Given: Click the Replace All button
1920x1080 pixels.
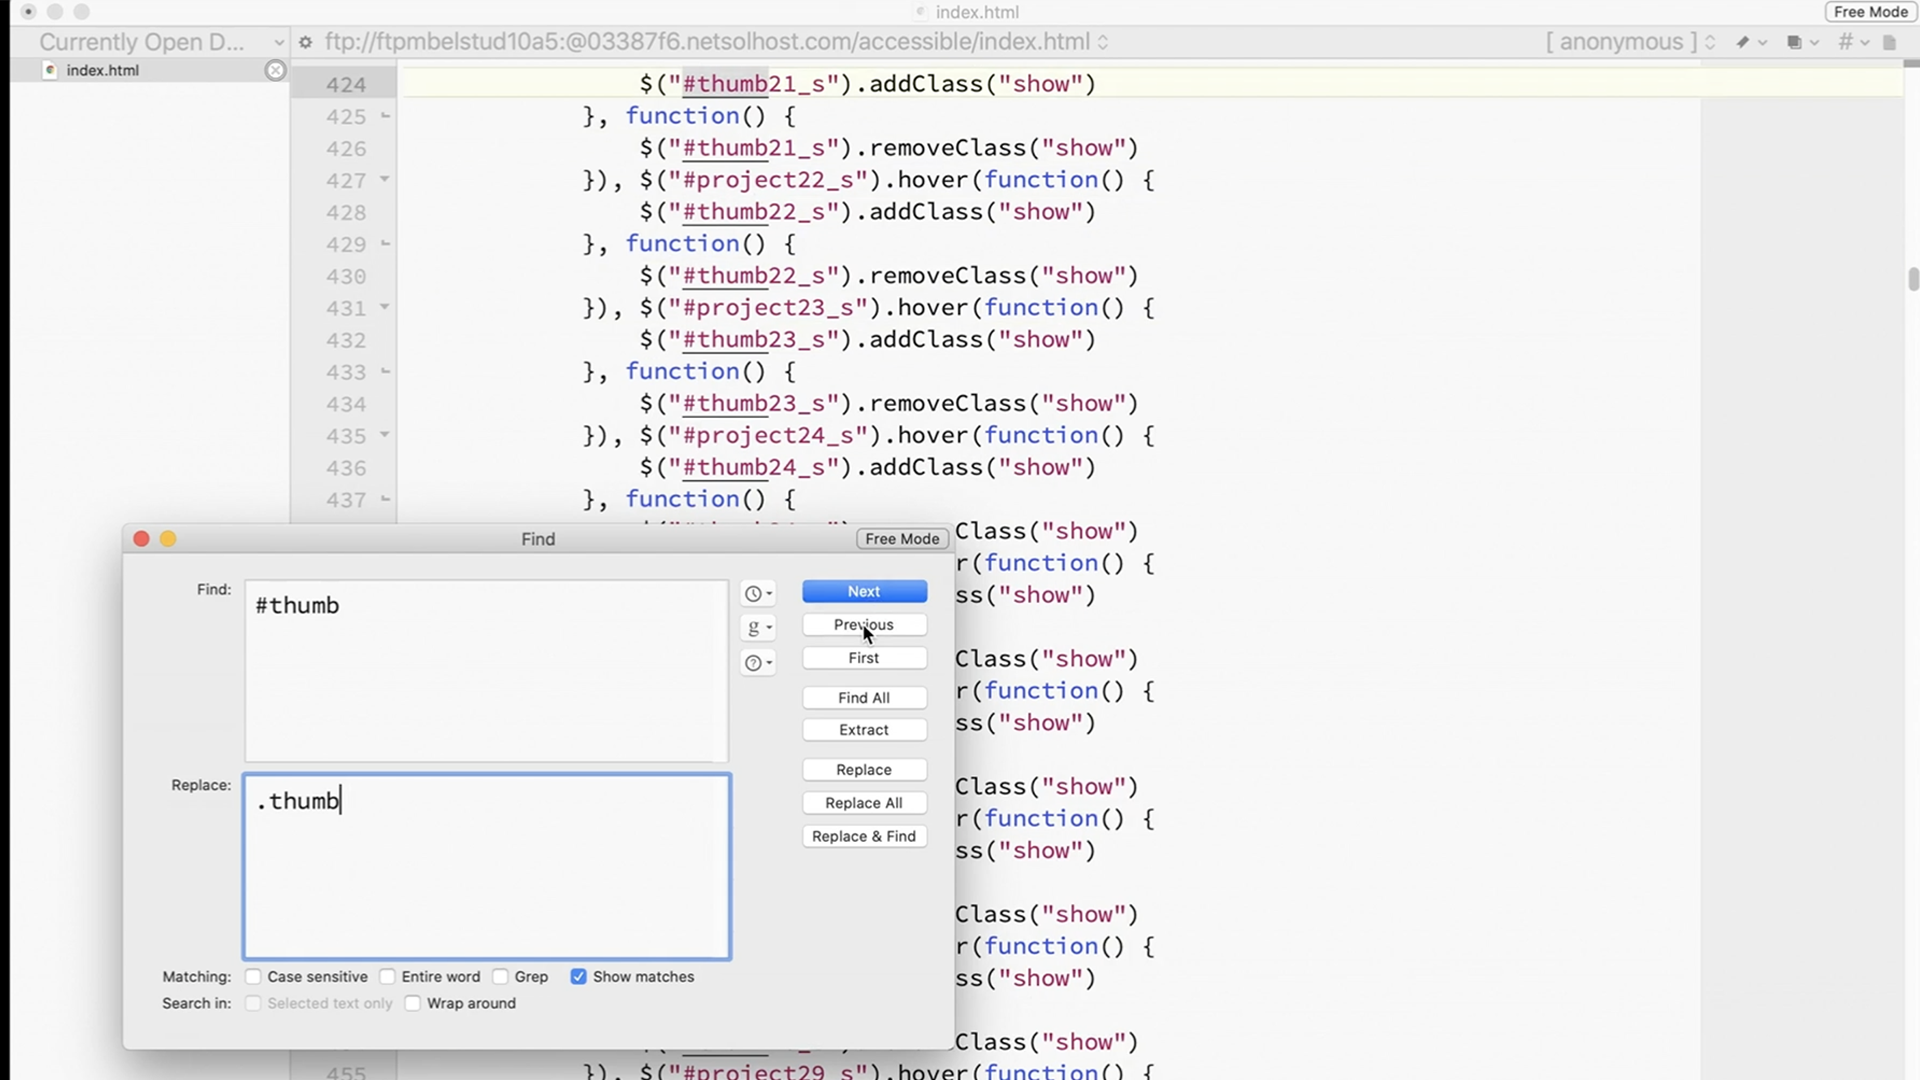Looking at the screenshot, I should [864, 803].
